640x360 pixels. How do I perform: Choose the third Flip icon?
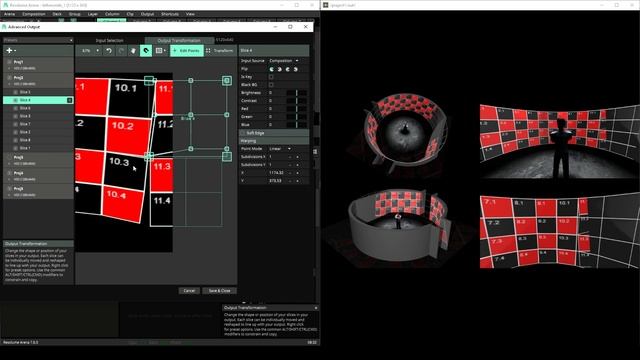tap(287, 69)
